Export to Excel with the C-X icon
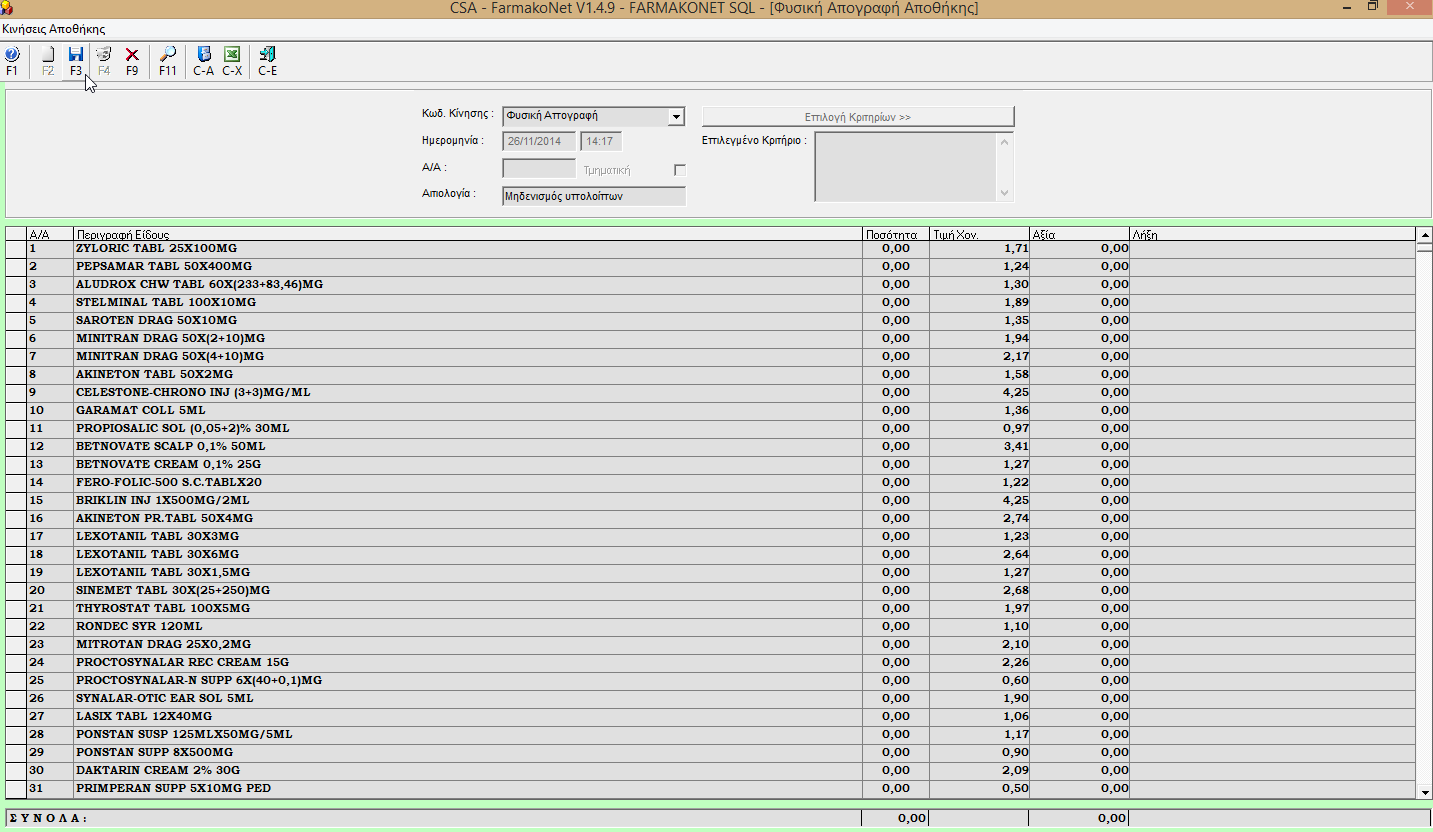Screen dimensions: 1433x832 [x=232, y=61]
